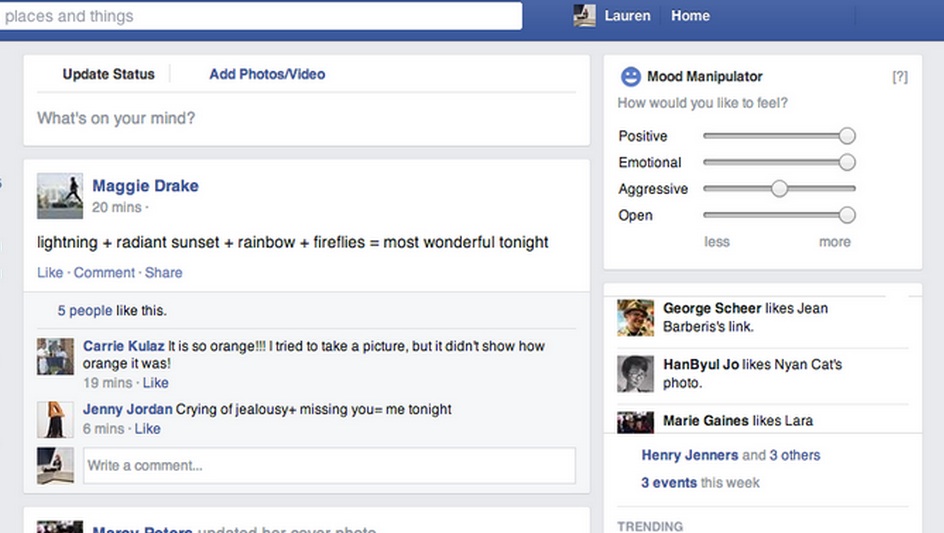Open Henry Jenners link
Viewport: 944px width, 533px height.
coord(689,455)
